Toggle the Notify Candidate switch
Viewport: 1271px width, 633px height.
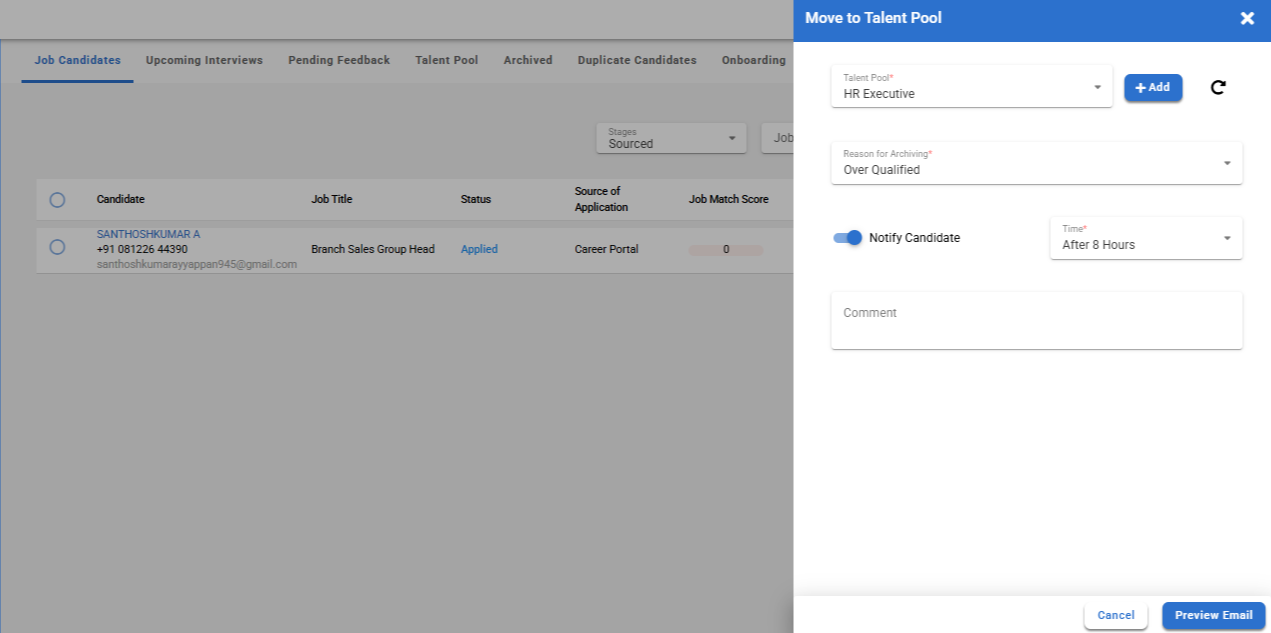(x=847, y=238)
